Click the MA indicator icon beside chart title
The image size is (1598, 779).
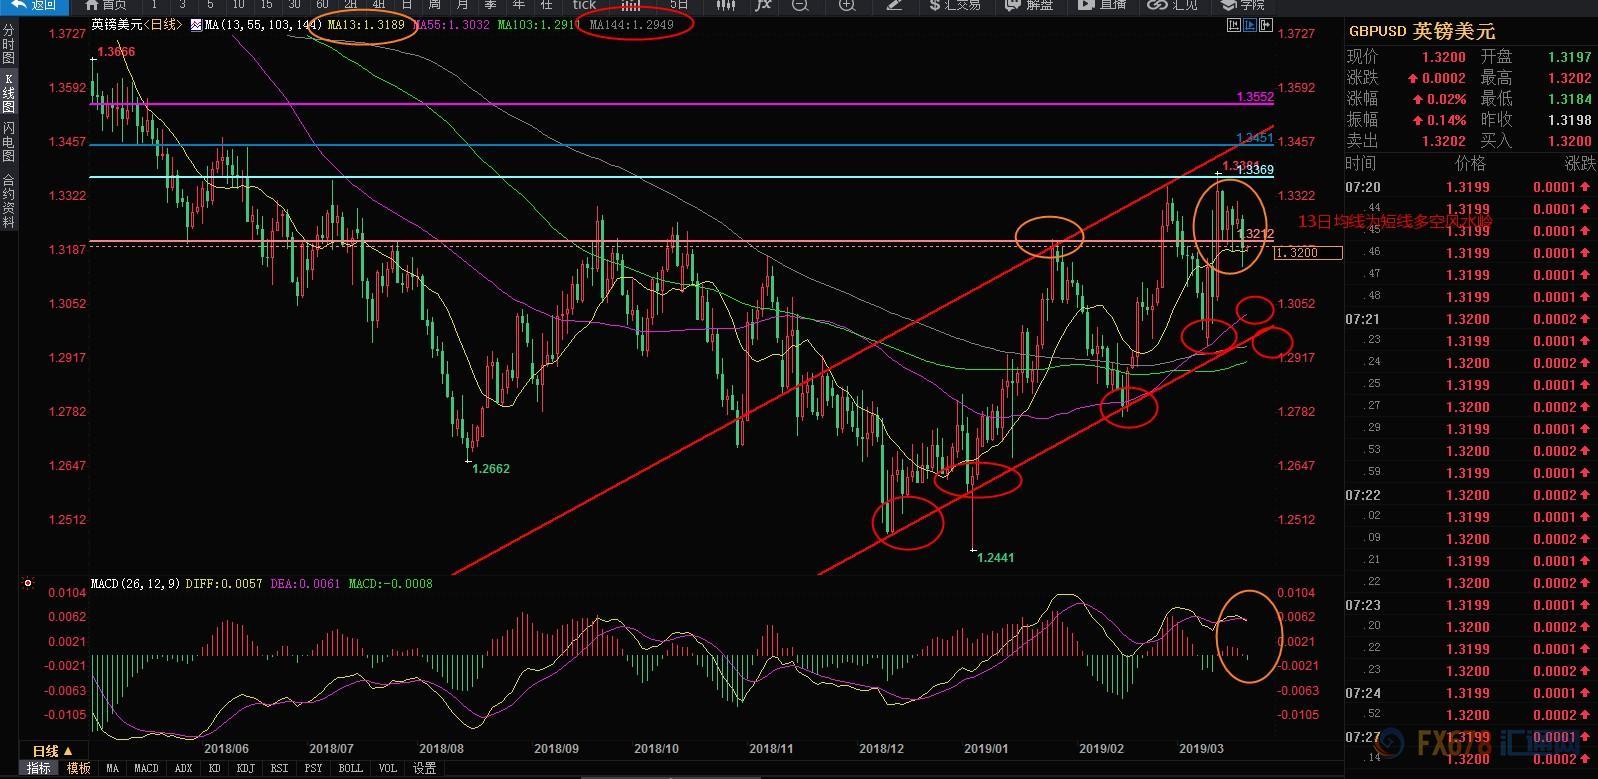[196, 24]
